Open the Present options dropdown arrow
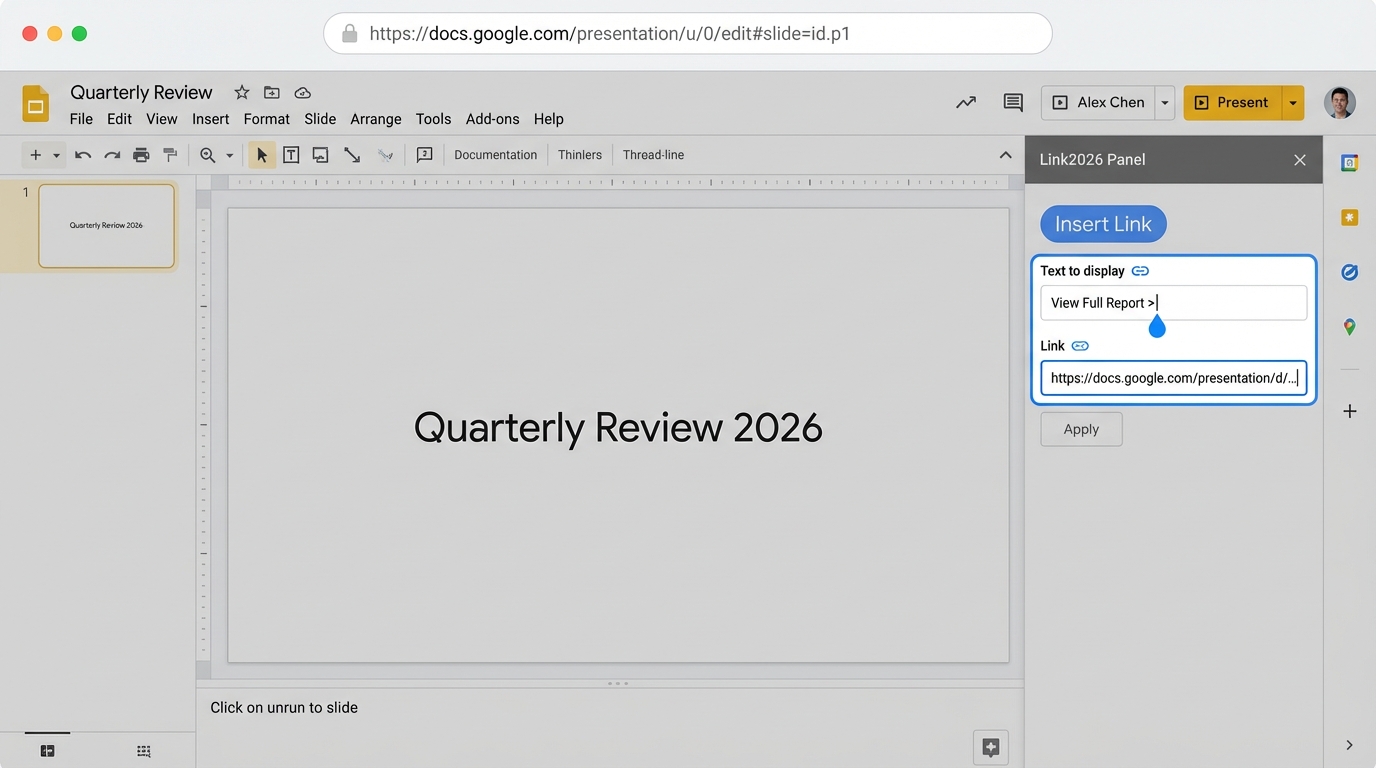 [1292, 102]
